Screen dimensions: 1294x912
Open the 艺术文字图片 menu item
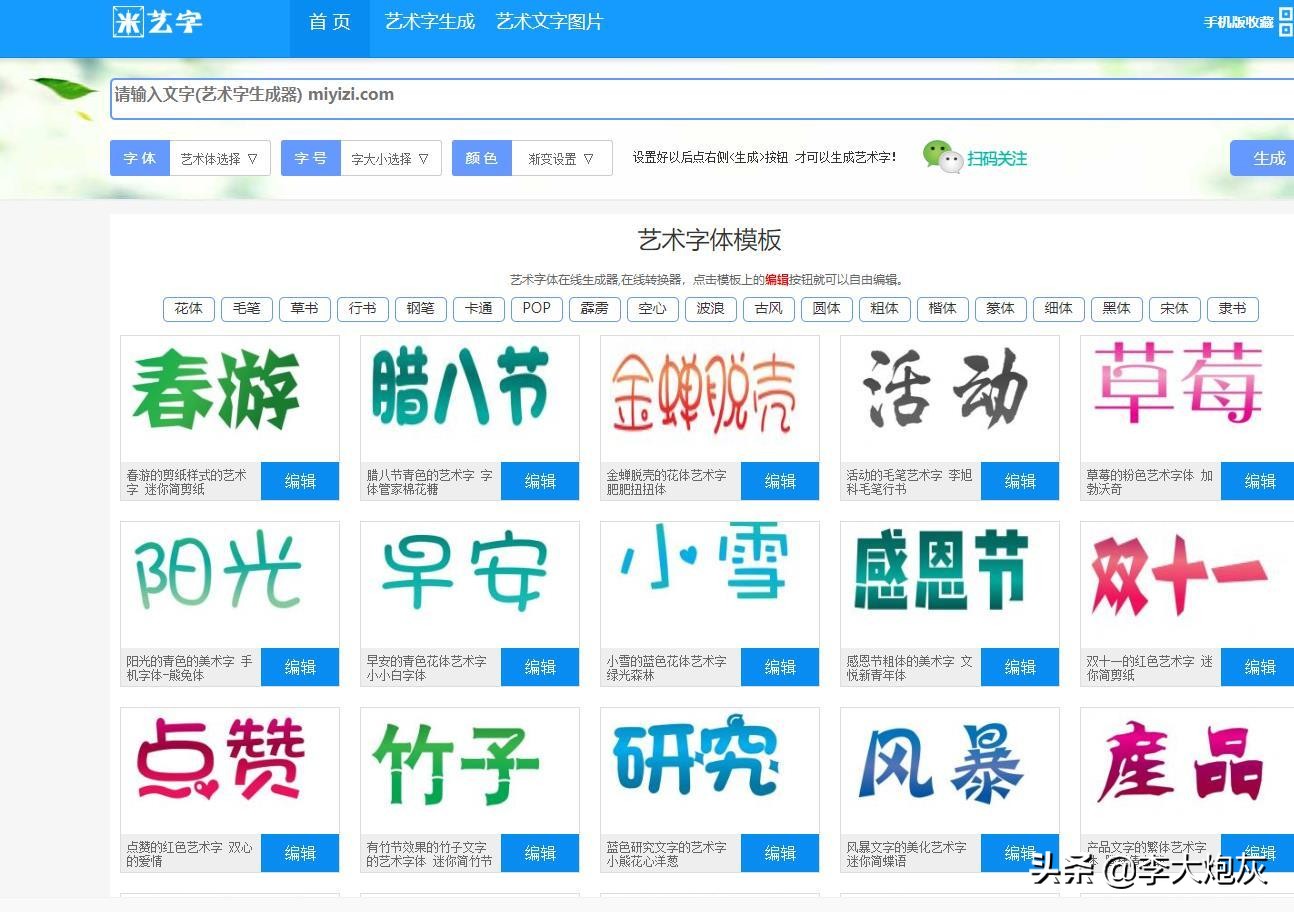click(548, 21)
